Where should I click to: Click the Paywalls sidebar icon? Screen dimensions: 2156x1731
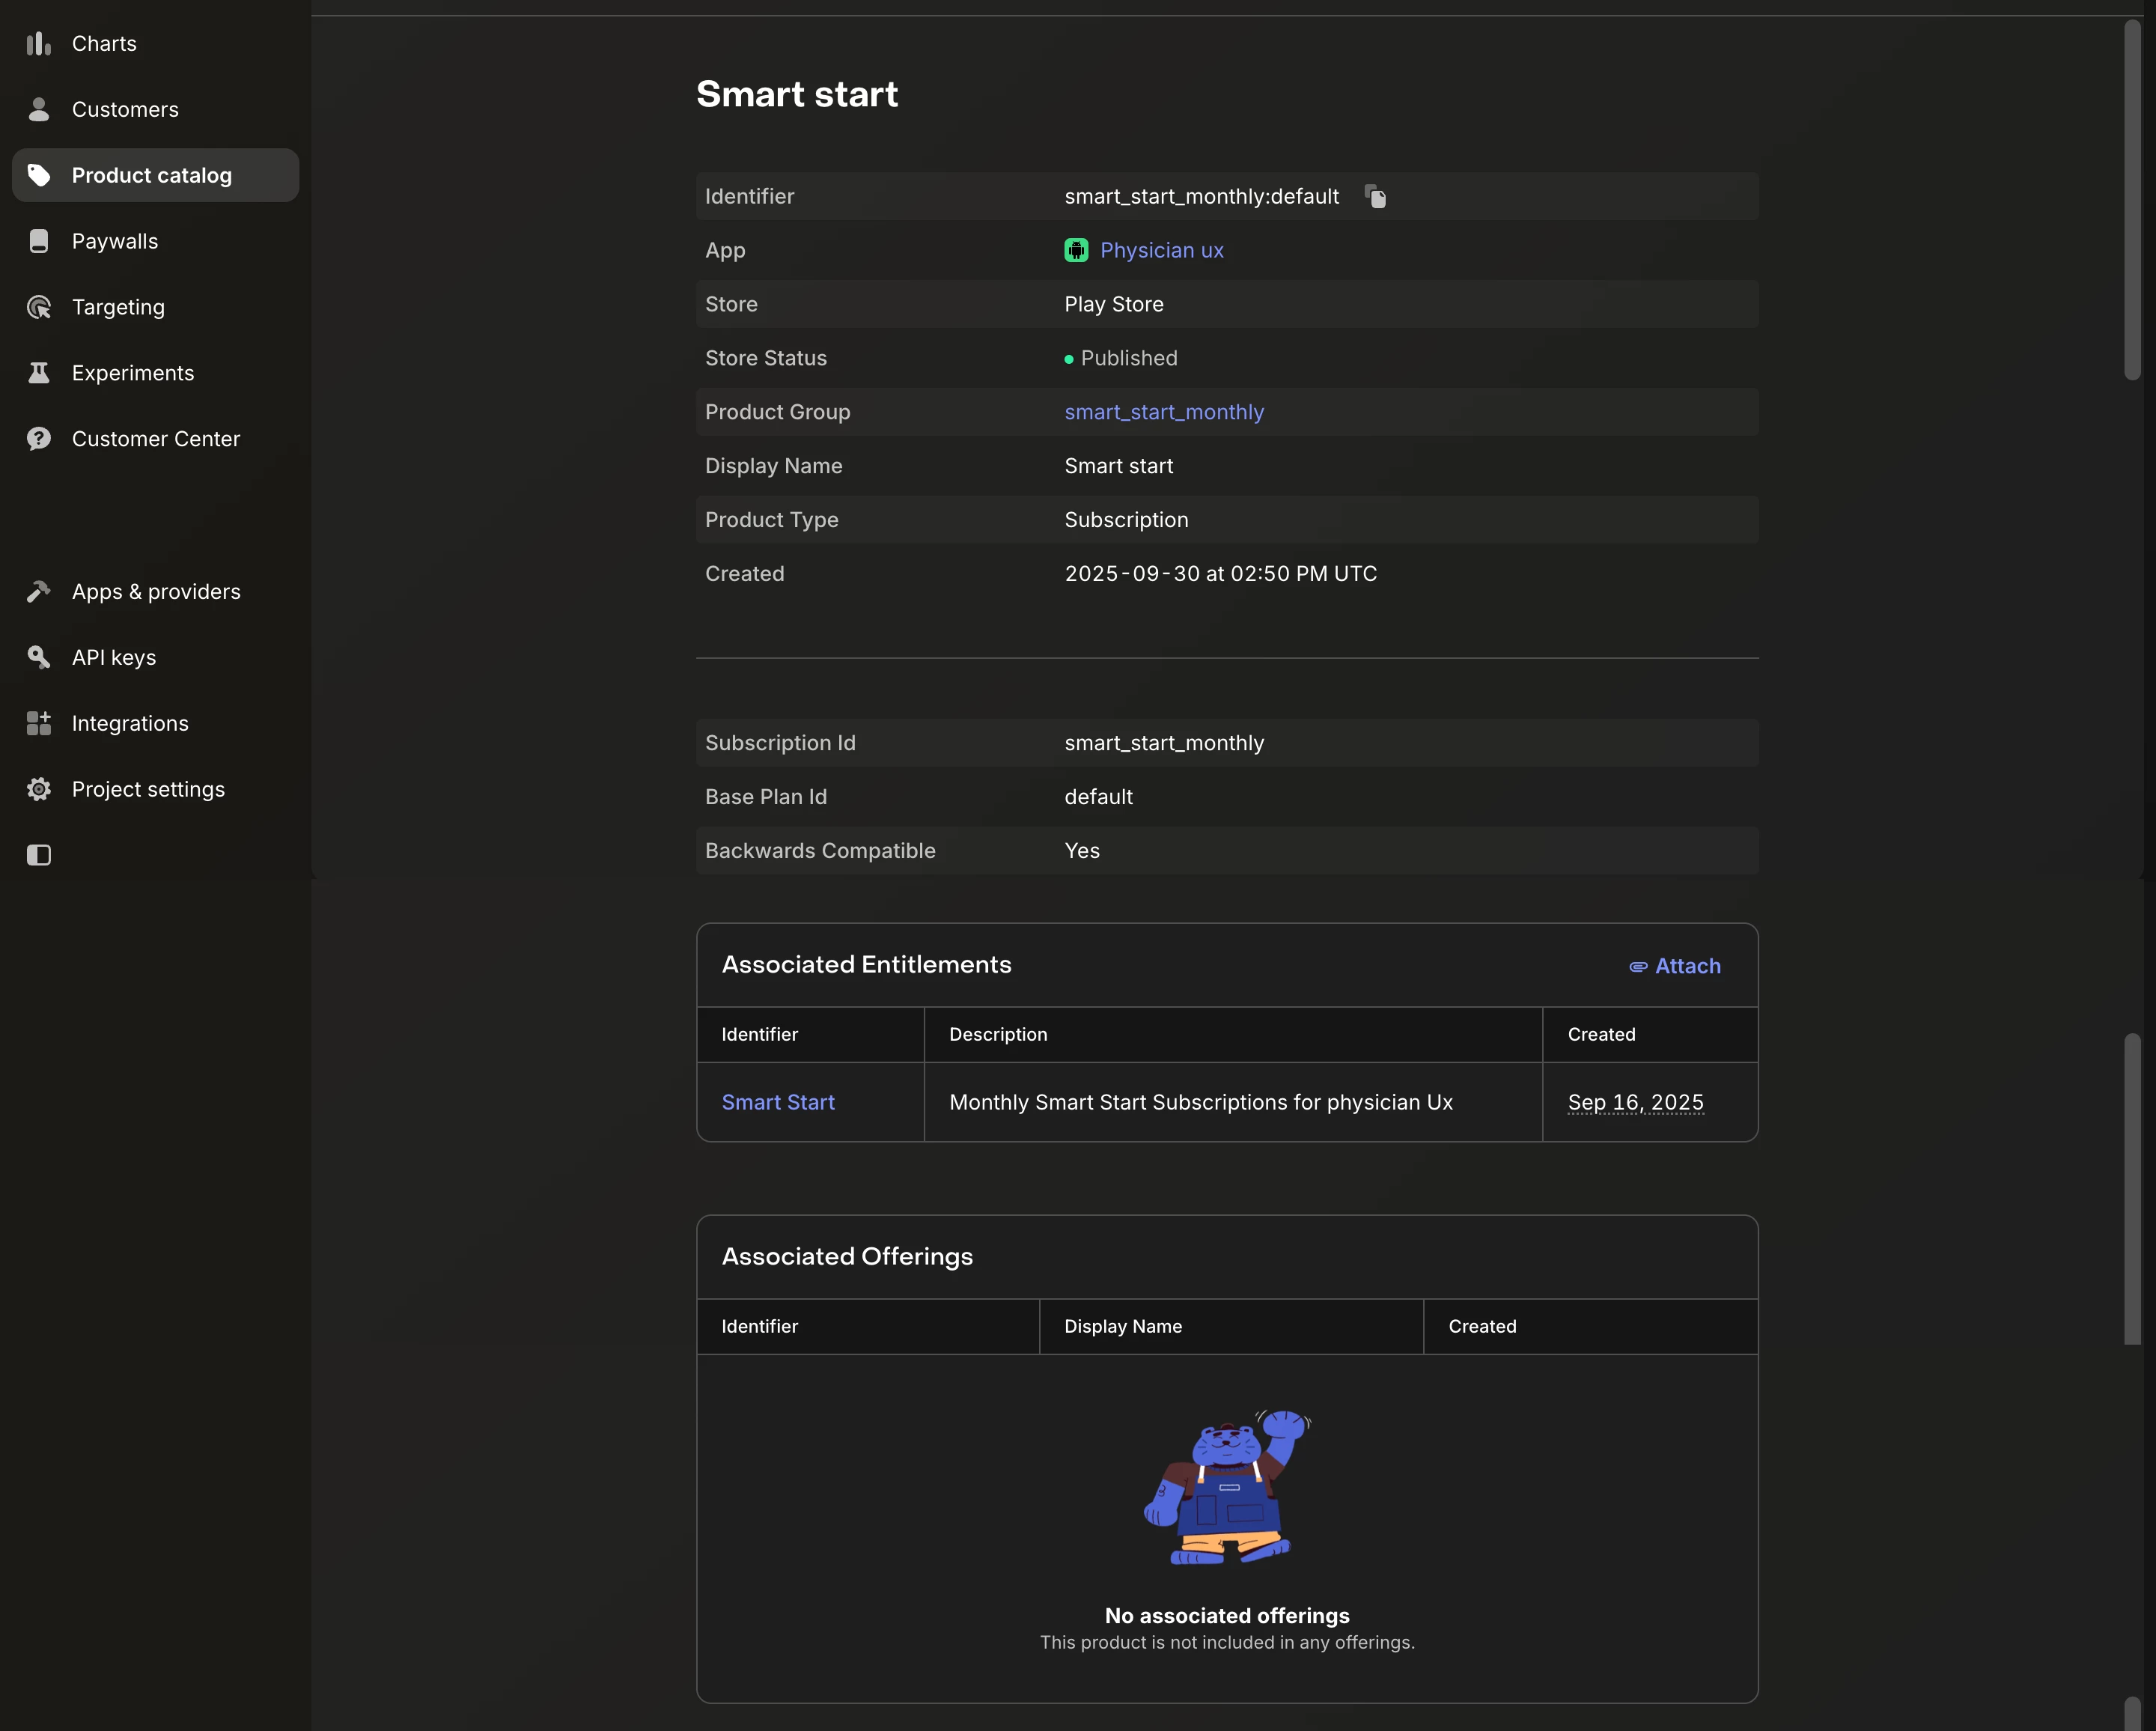click(x=38, y=241)
